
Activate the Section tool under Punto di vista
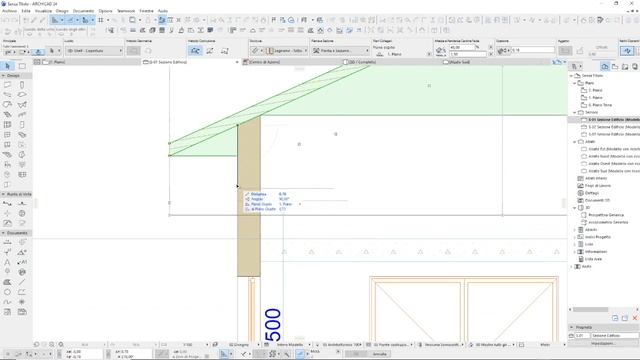pyautogui.click(x=7, y=203)
